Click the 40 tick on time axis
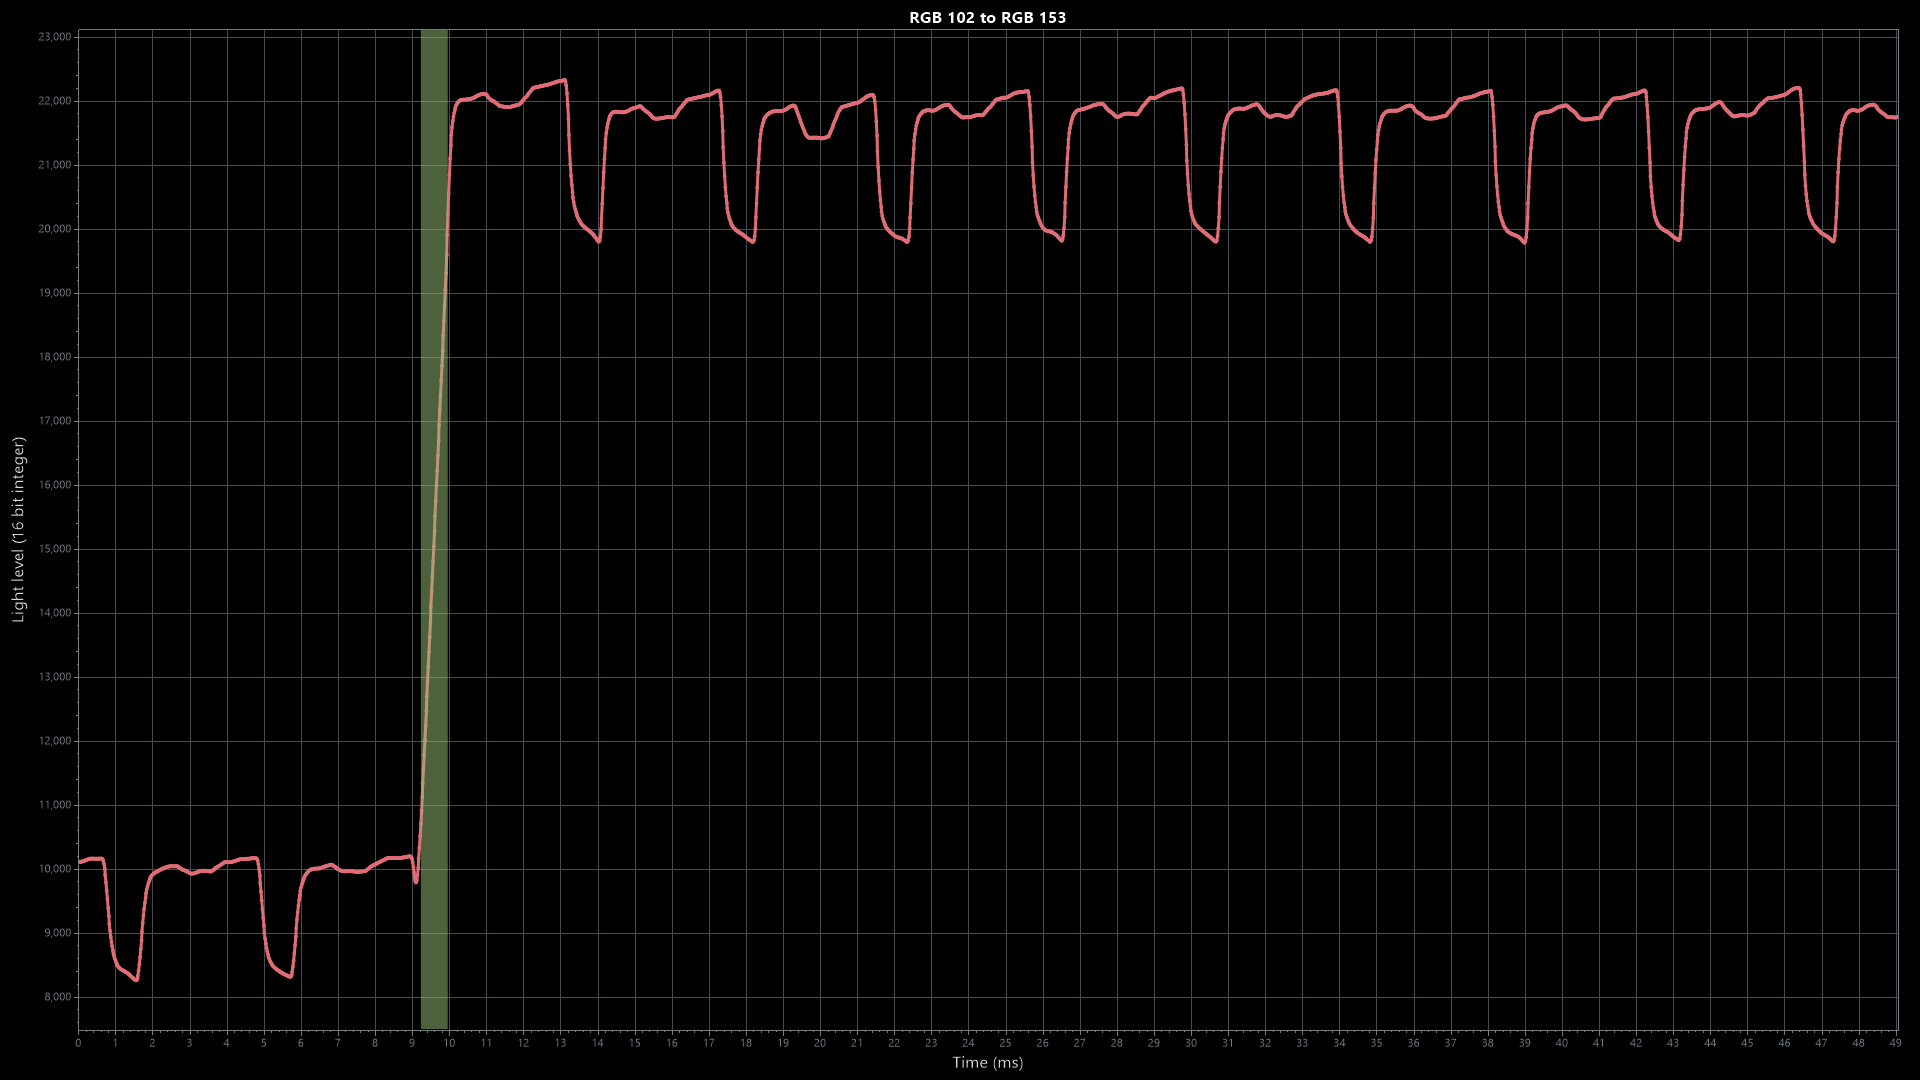 click(1561, 1043)
